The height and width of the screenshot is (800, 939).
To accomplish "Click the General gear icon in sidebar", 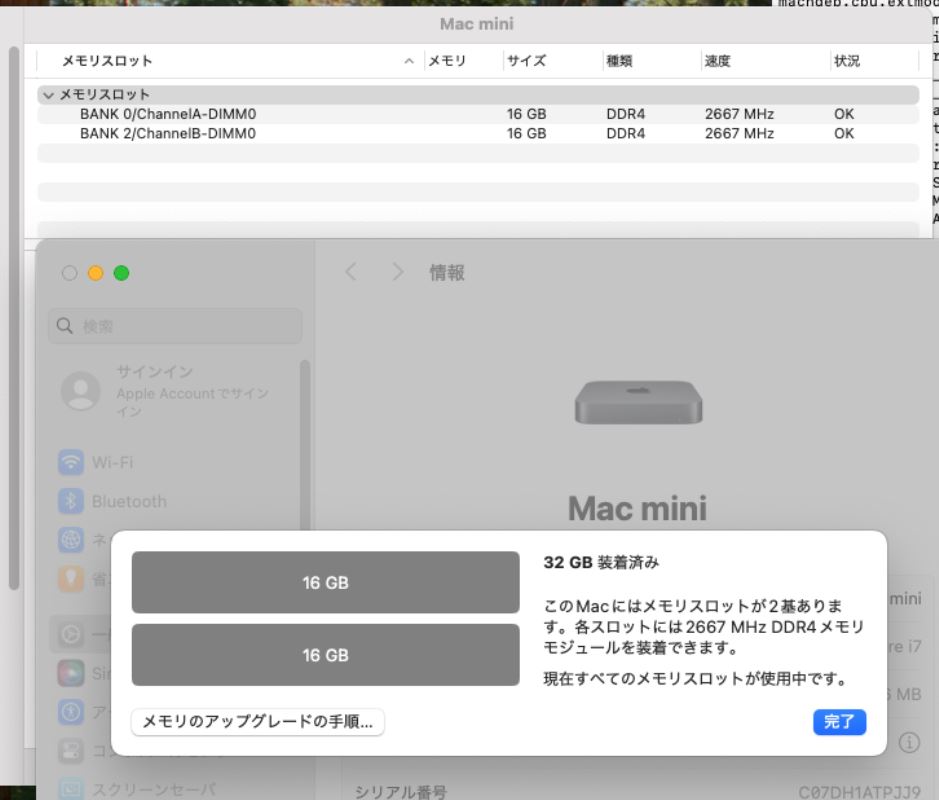I will tap(71, 634).
